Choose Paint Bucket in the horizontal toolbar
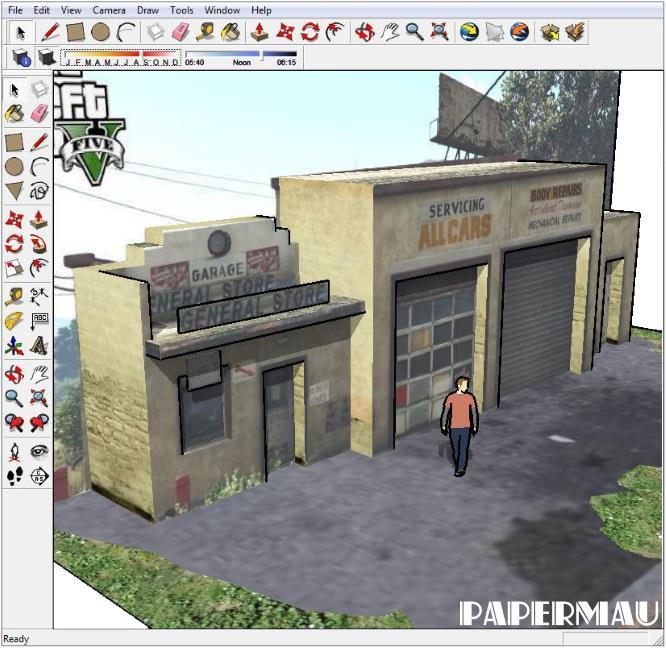The width and height of the screenshot is (666, 648). [231, 32]
